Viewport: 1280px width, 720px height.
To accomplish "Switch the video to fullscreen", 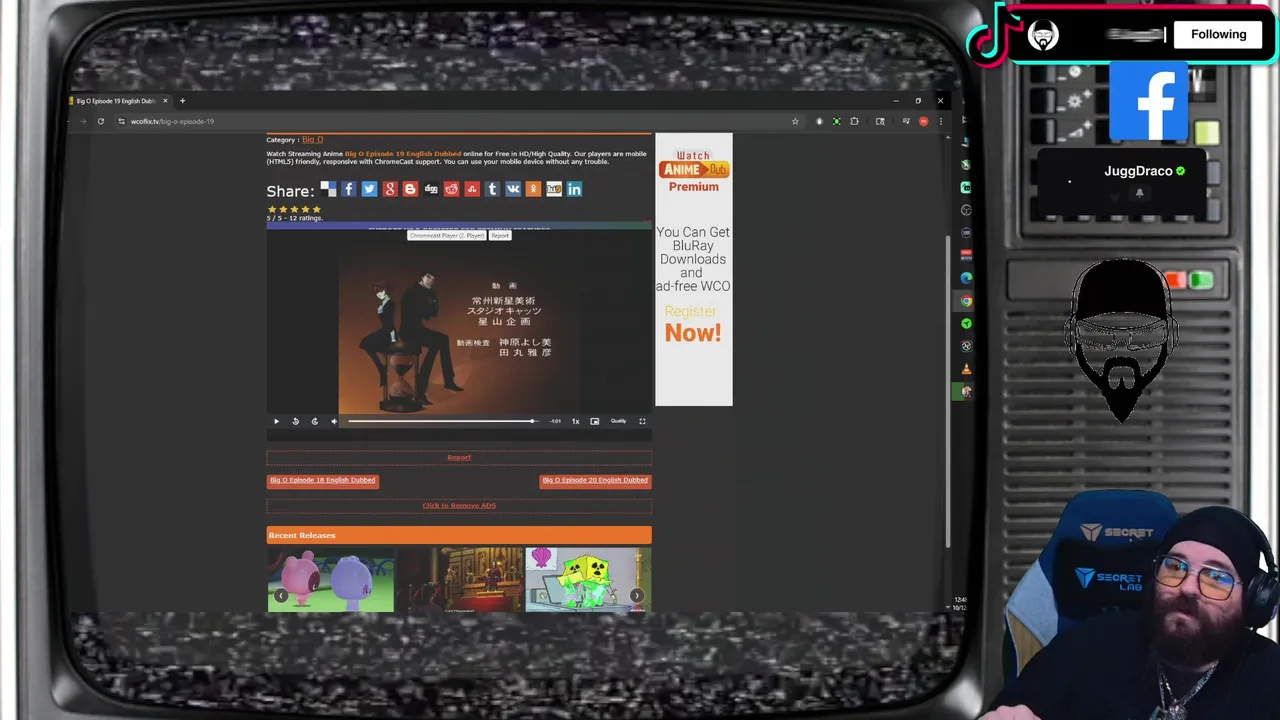I will pos(642,421).
